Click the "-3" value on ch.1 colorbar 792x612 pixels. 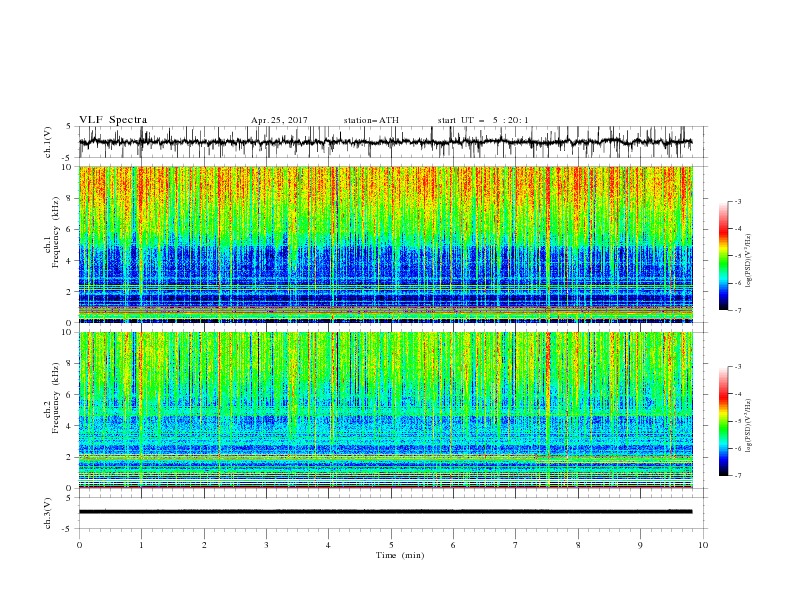click(737, 201)
